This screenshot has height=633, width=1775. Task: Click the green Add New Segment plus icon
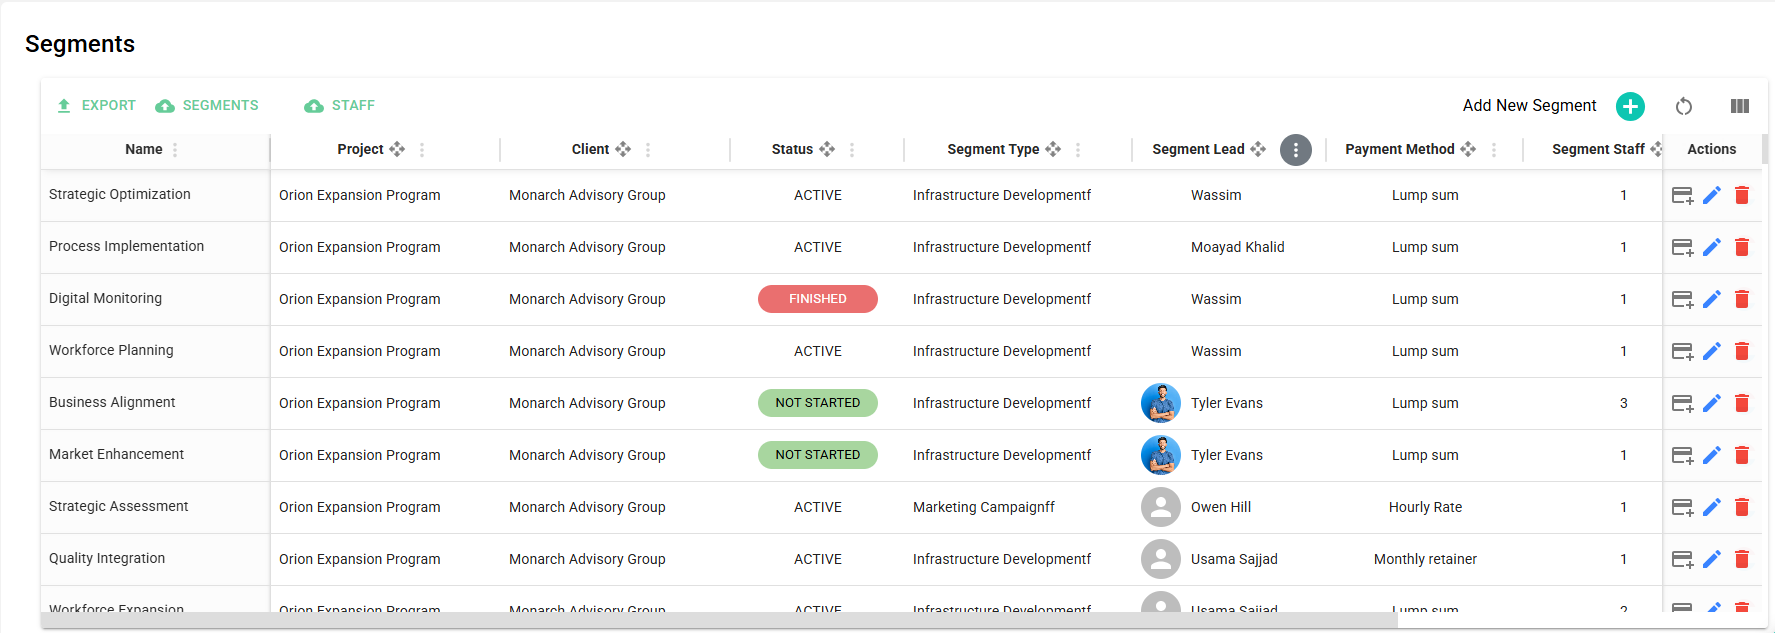(x=1630, y=106)
